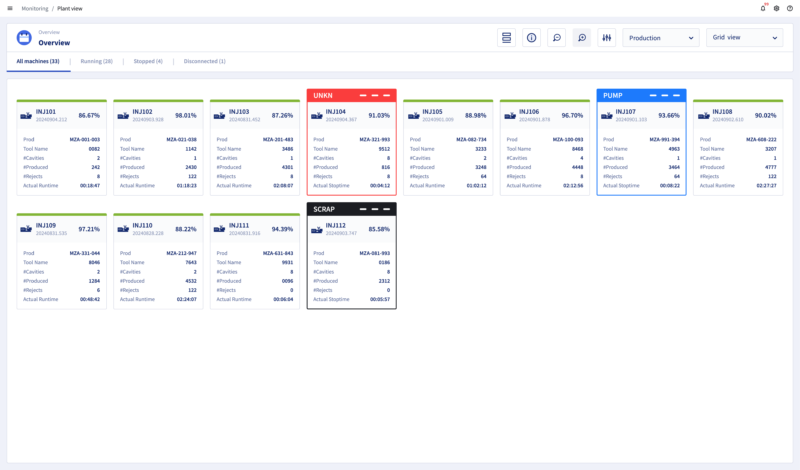Viewport: 800px width, 470px height.
Task: Open the hamburger navigation menu
Action: click(x=10, y=8)
